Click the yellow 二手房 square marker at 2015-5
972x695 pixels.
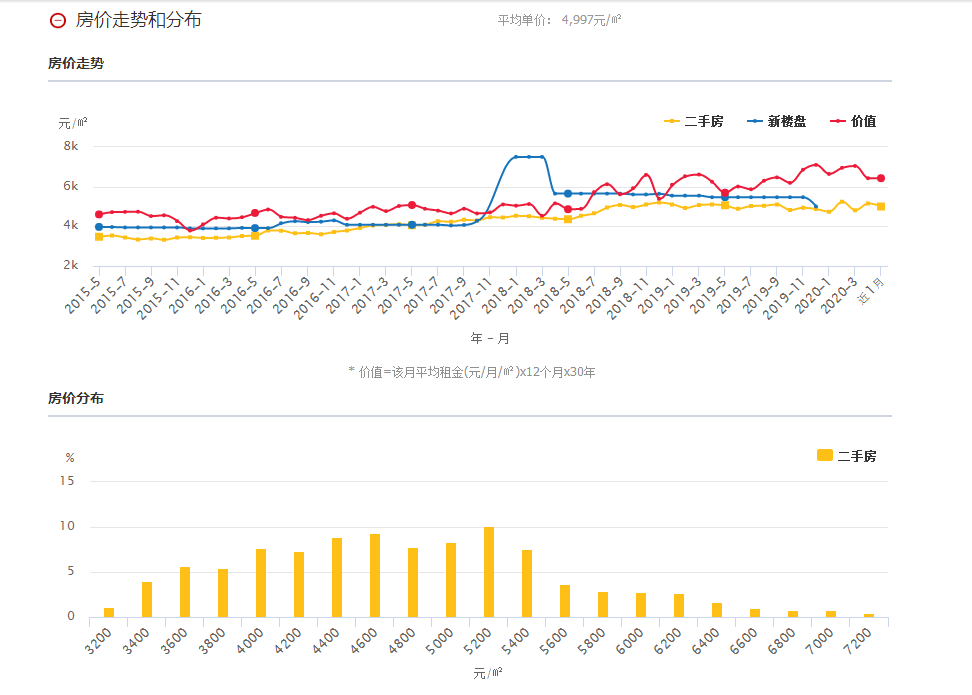pos(99,237)
